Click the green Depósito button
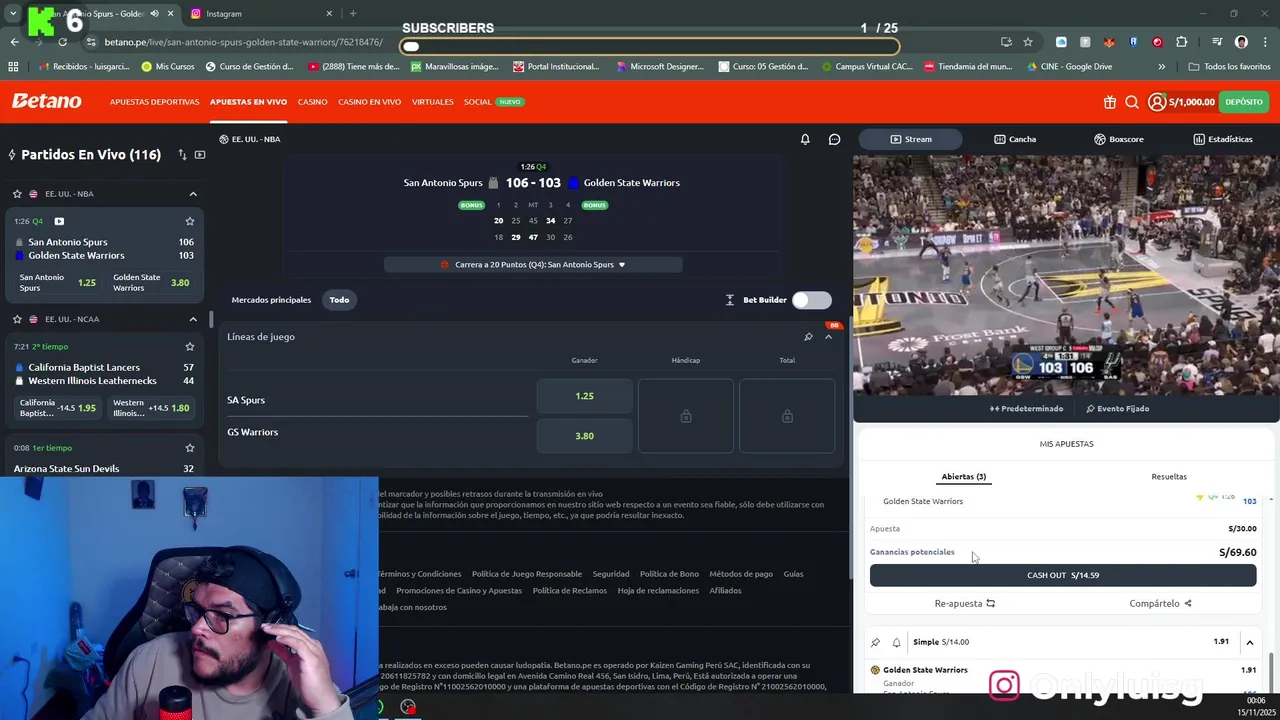 [1244, 102]
